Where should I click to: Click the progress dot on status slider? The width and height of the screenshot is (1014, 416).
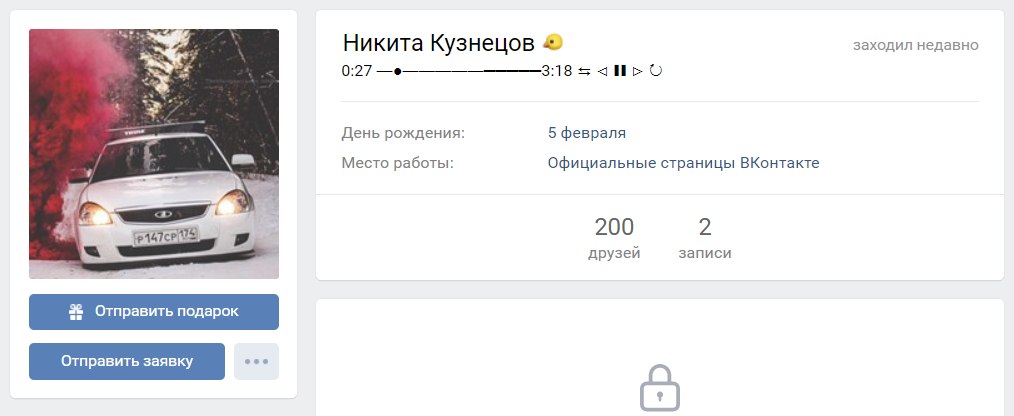coord(397,71)
